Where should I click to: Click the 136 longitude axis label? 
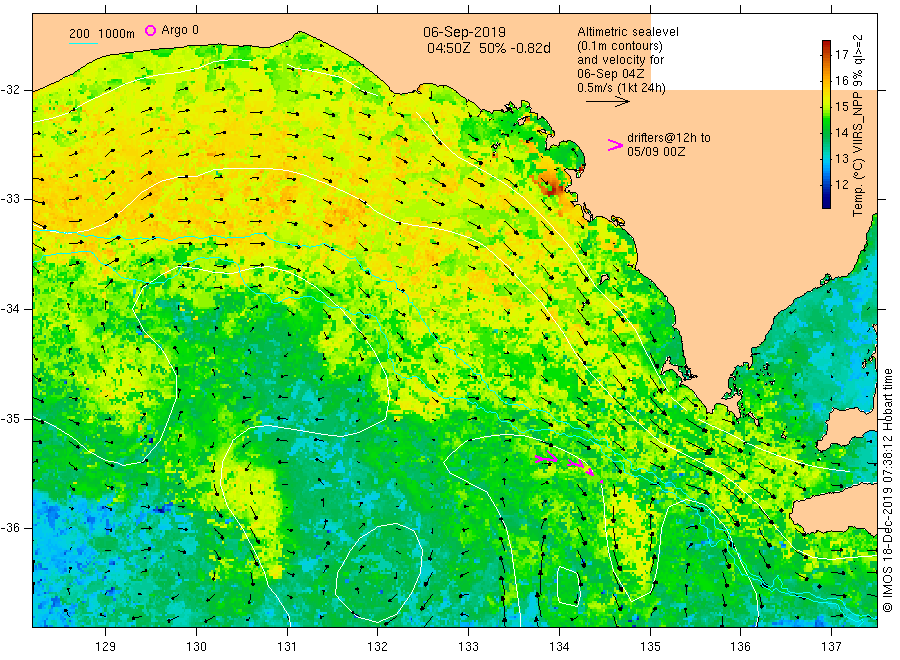click(x=740, y=647)
